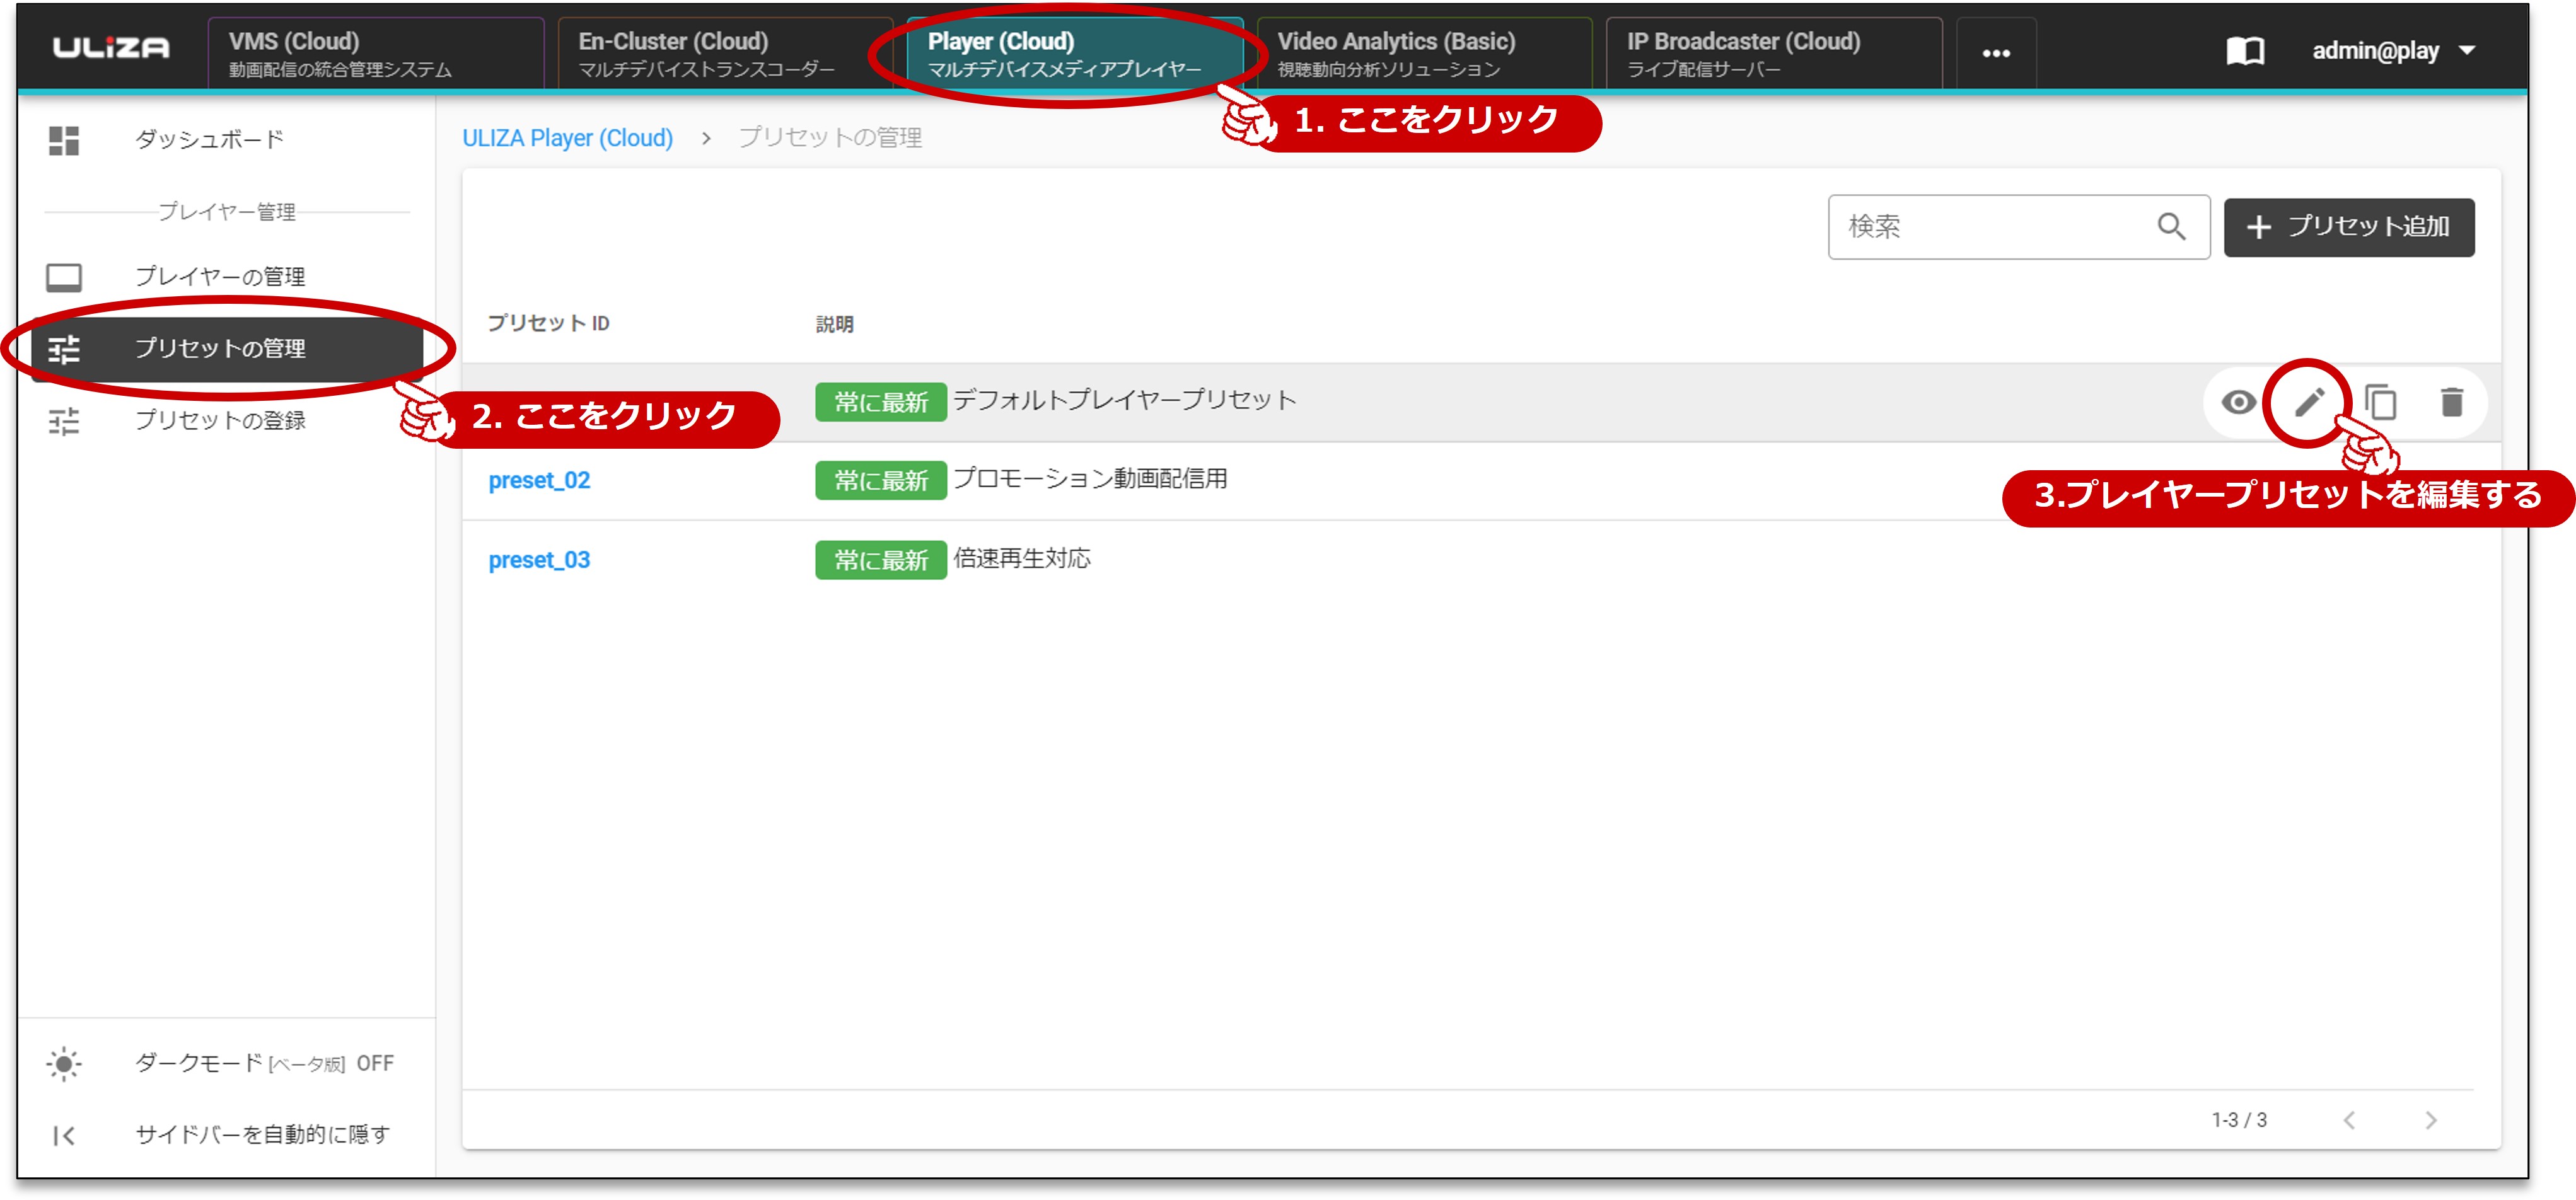Click the dashboard grid icon
Screen dimensions: 2576x1200
[64, 140]
